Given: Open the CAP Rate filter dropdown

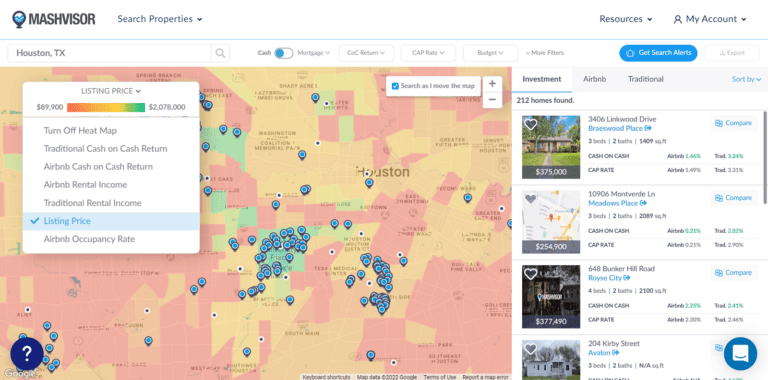Looking at the screenshot, I should (428, 53).
